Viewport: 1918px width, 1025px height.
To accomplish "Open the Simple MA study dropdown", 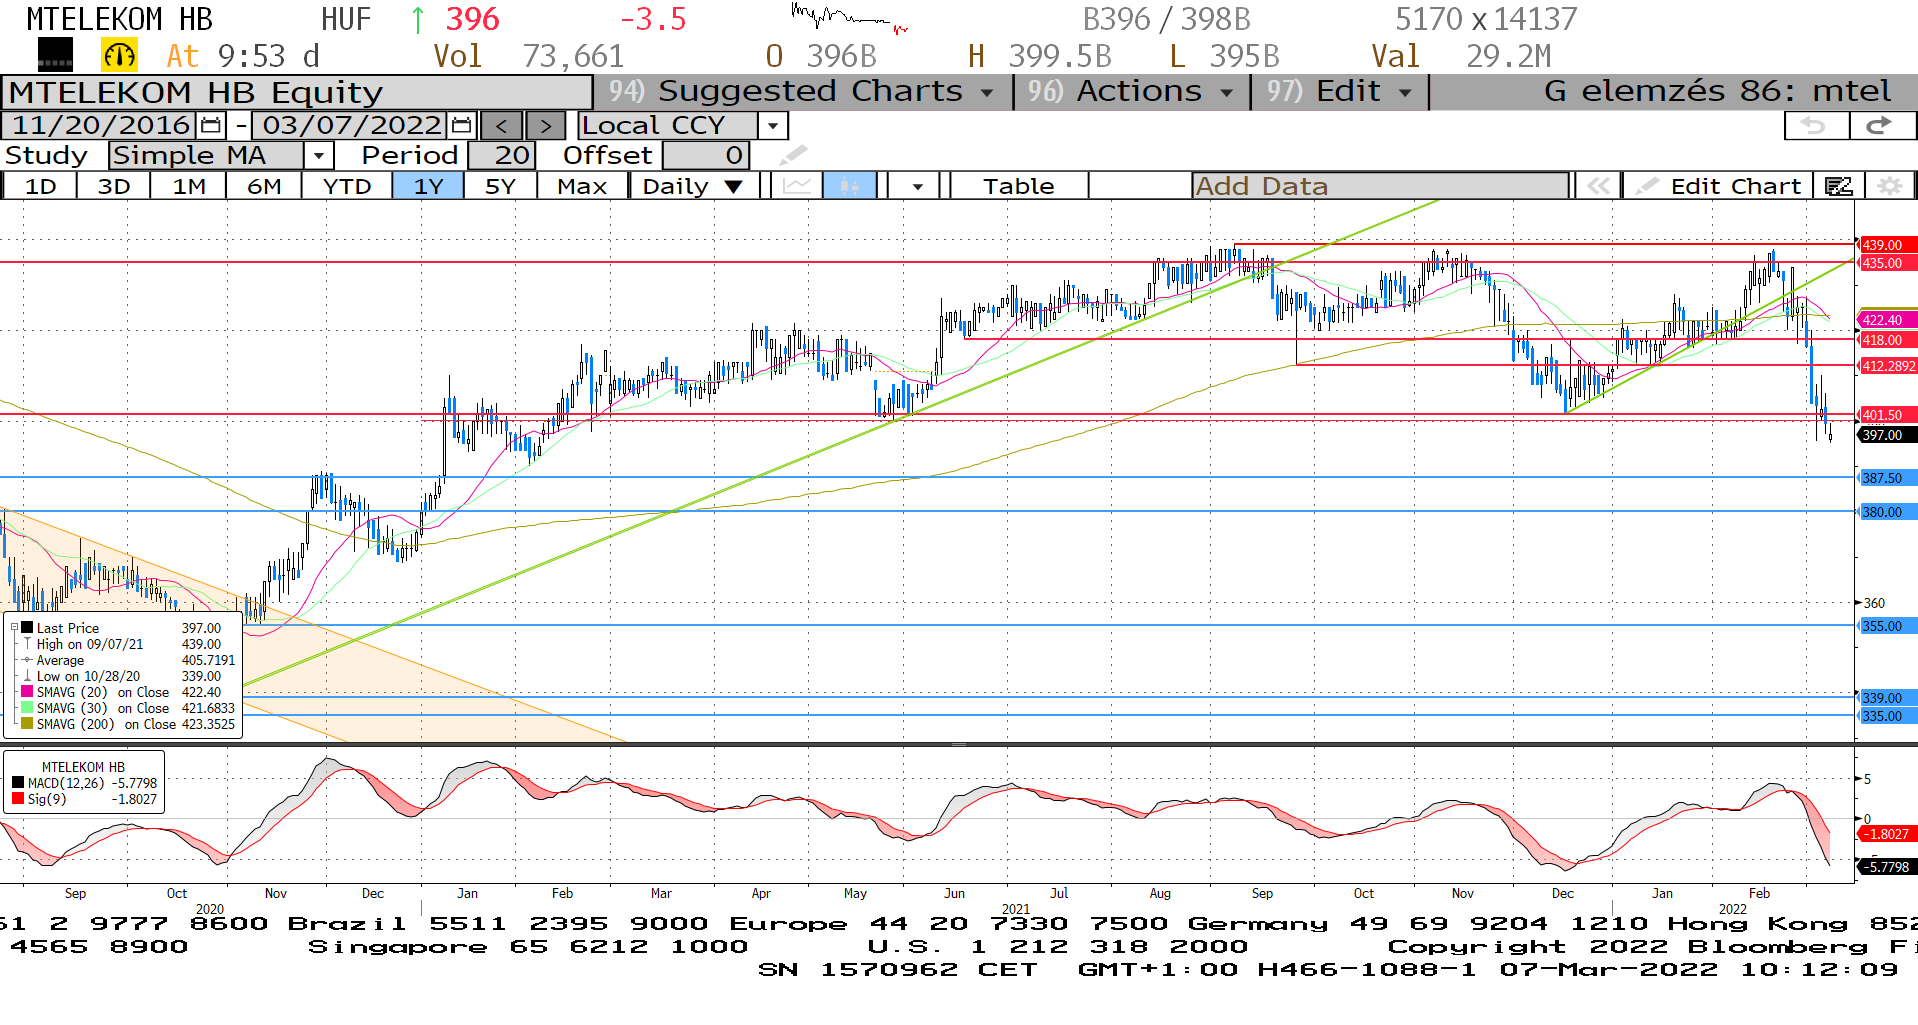I will (x=318, y=156).
